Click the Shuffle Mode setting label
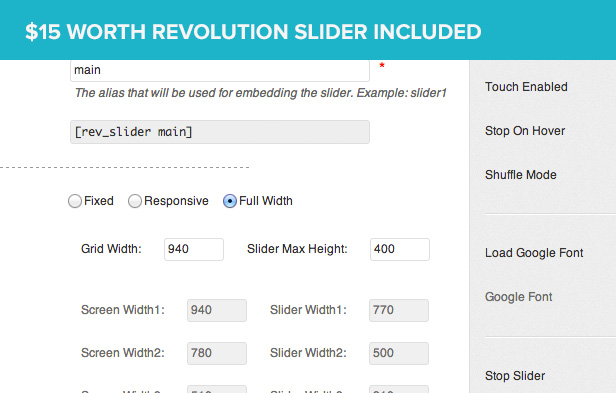The height and width of the screenshot is (393, 616). (x=521, y=175)
